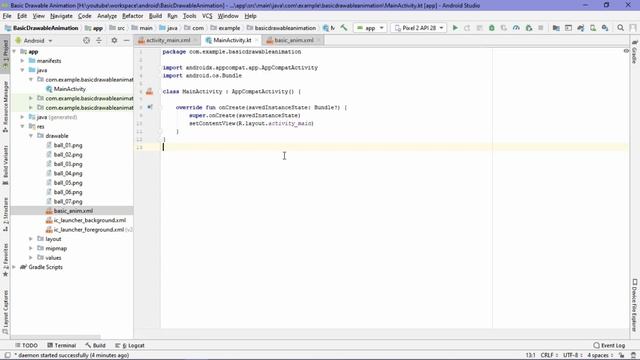The image size is (640, 360).
Task: Start debugging with the bug icon
Action: point(492,28)
